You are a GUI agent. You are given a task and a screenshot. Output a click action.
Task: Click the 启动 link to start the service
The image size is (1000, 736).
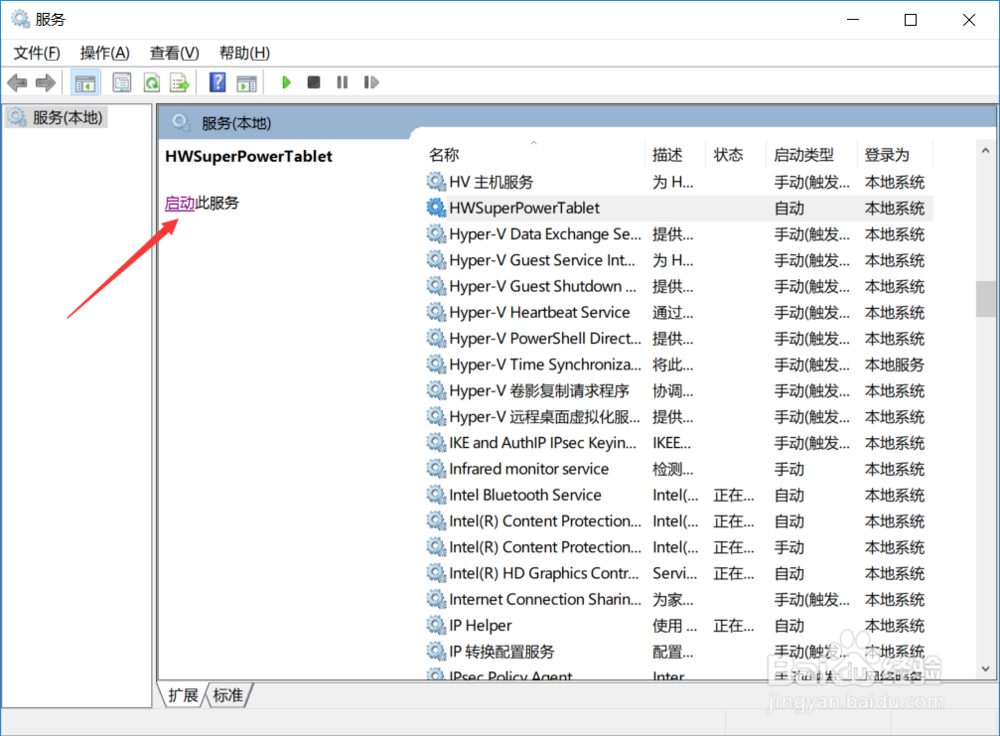coord(180,203)
